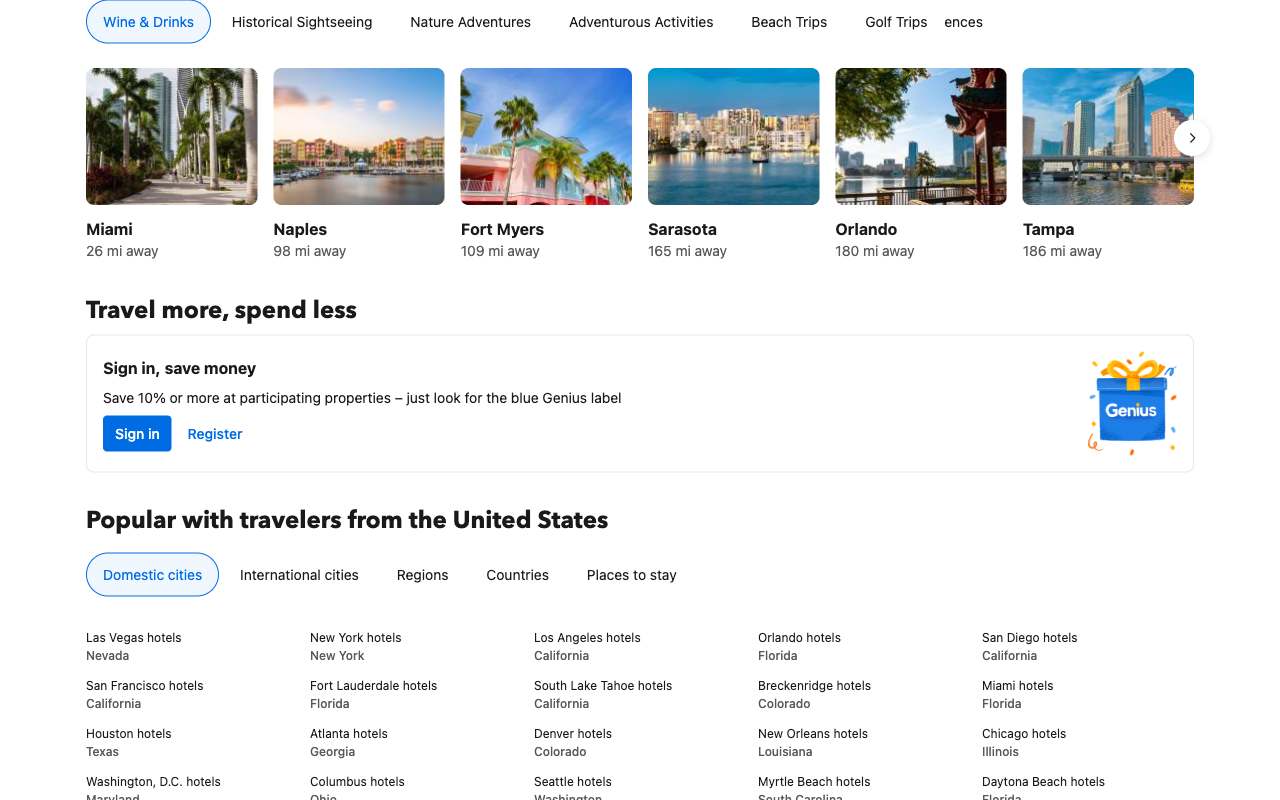
Task: Open the Fort Myers destination photo
Action: (546, 136)
